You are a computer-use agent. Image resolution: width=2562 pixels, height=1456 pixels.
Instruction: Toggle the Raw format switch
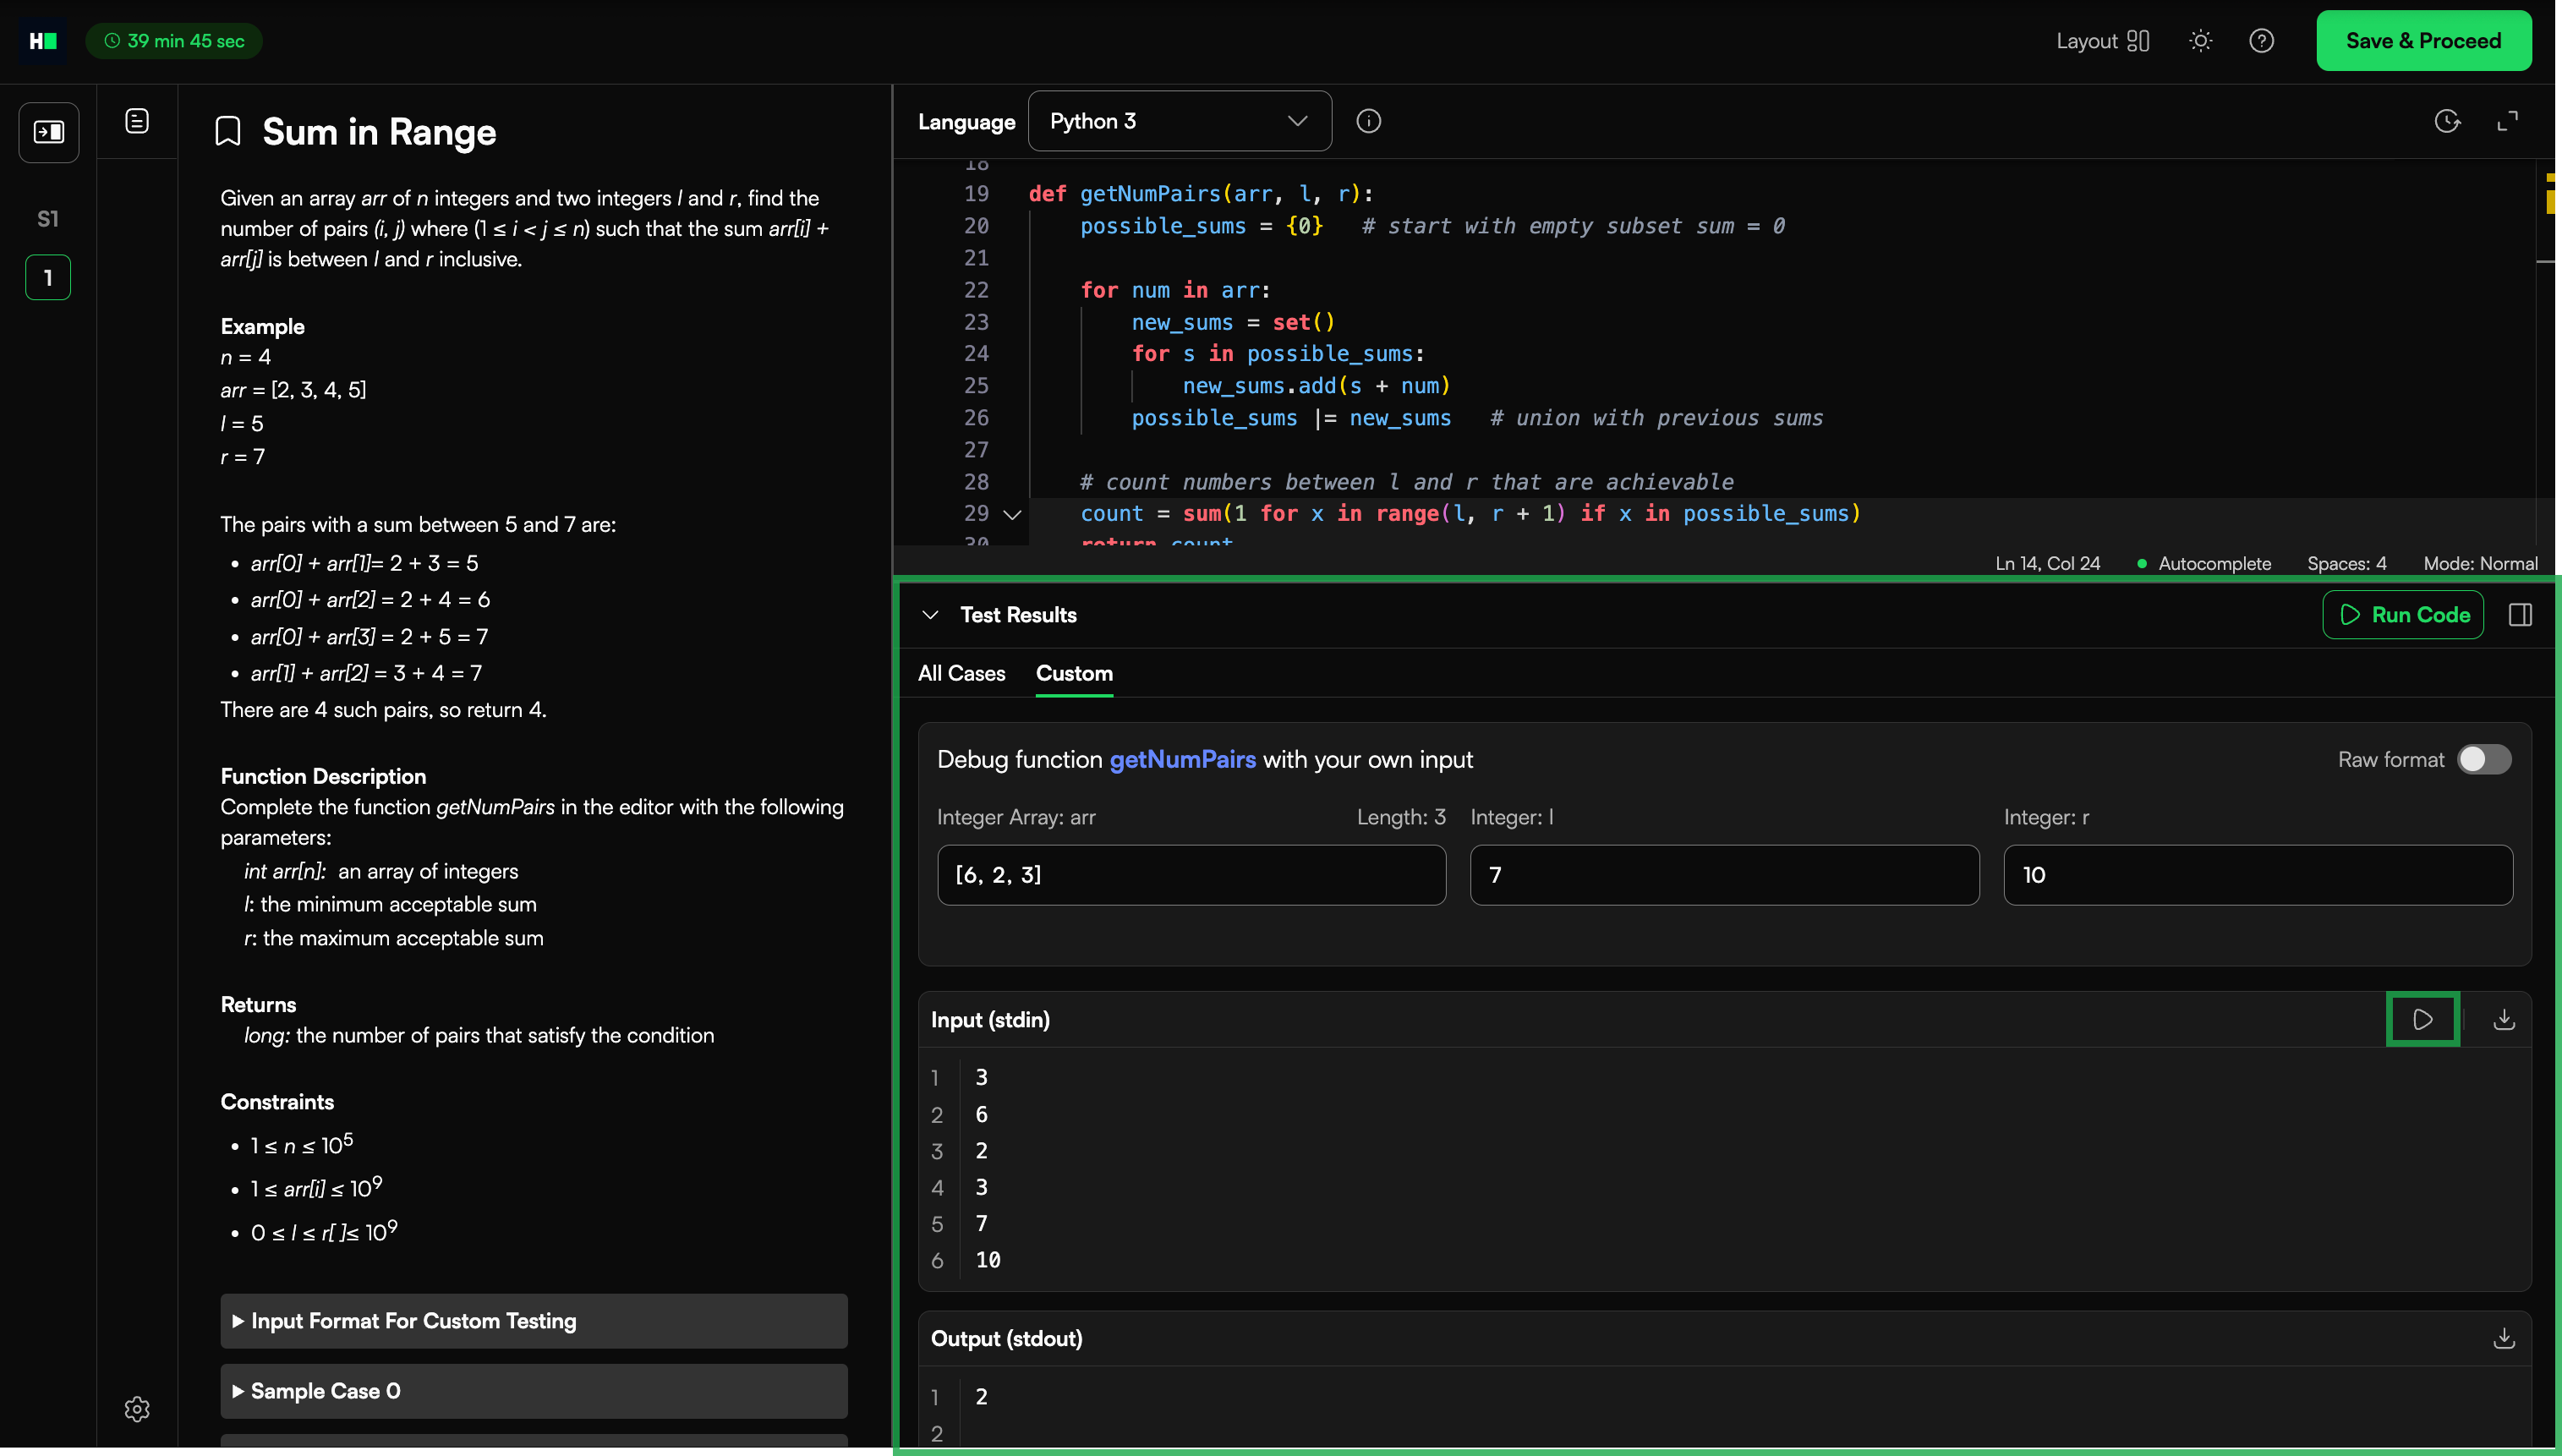[x=2484, y=759]
